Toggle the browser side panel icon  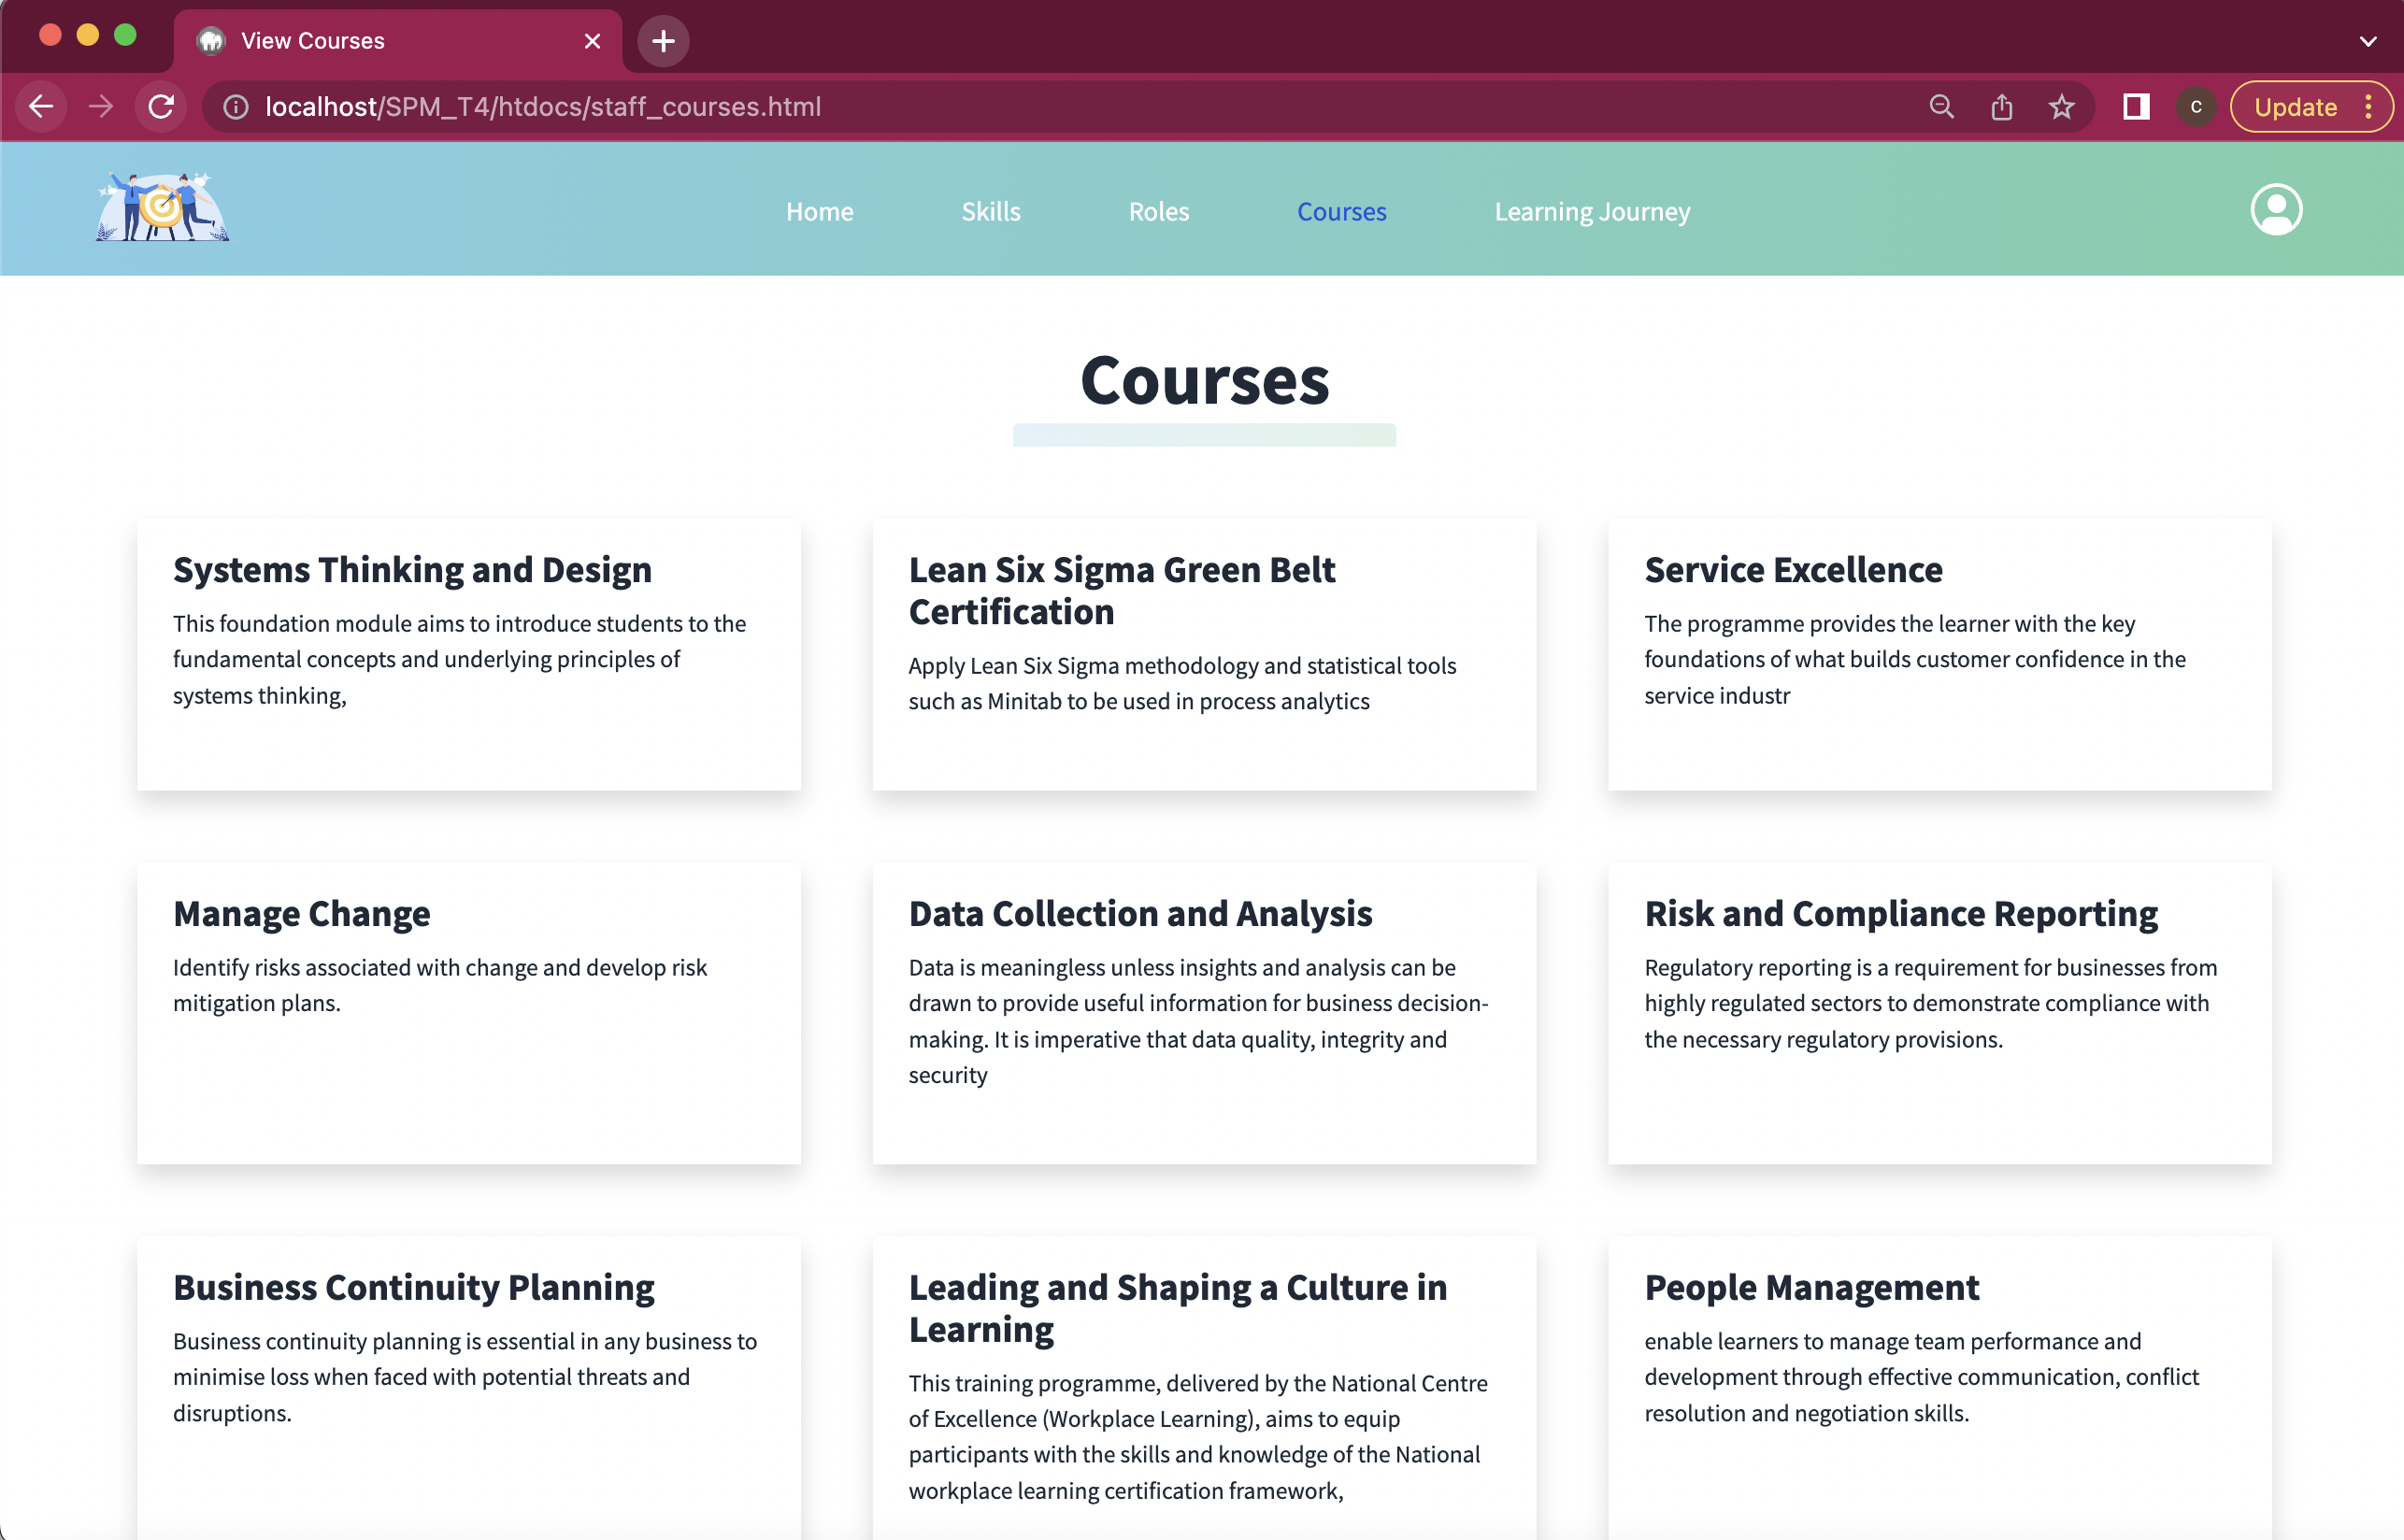(x=2136, y=106)
